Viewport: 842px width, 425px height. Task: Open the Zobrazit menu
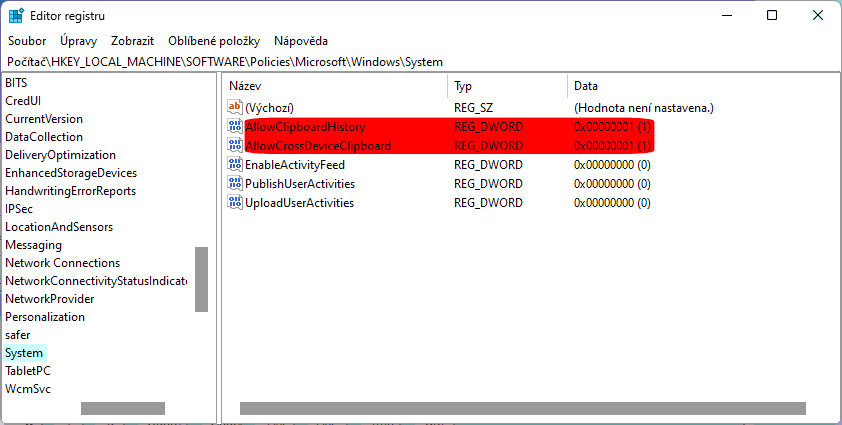(x=132, y=41)
